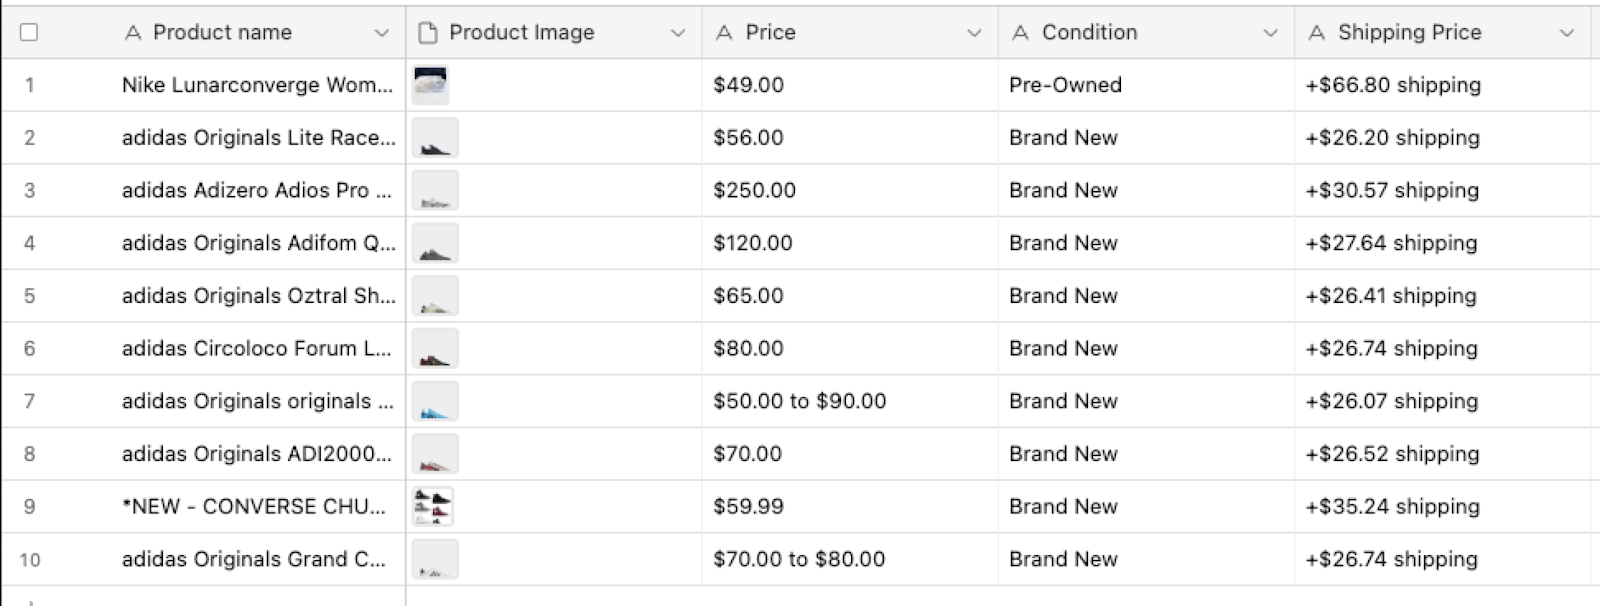Click the $49.00 price cell
Viewport: 1600px width, 606px height.
[x=850, y=85]
